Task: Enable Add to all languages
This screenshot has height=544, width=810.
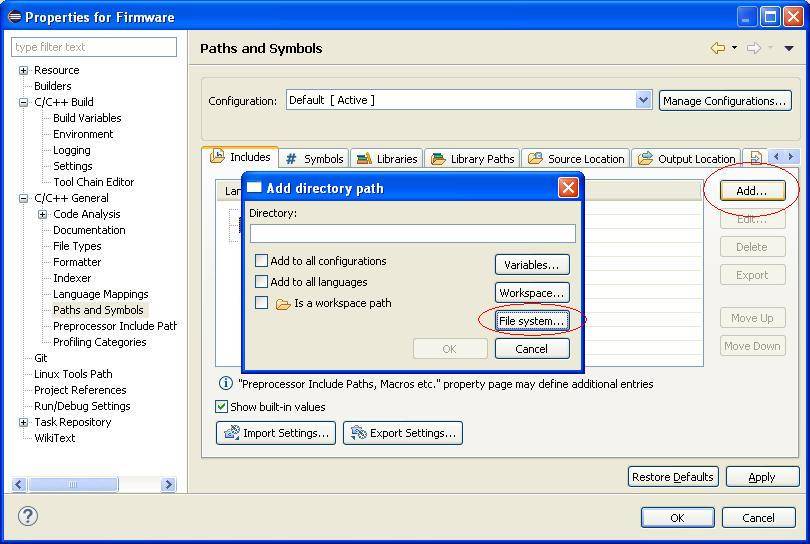Action: tap(261, 282)
